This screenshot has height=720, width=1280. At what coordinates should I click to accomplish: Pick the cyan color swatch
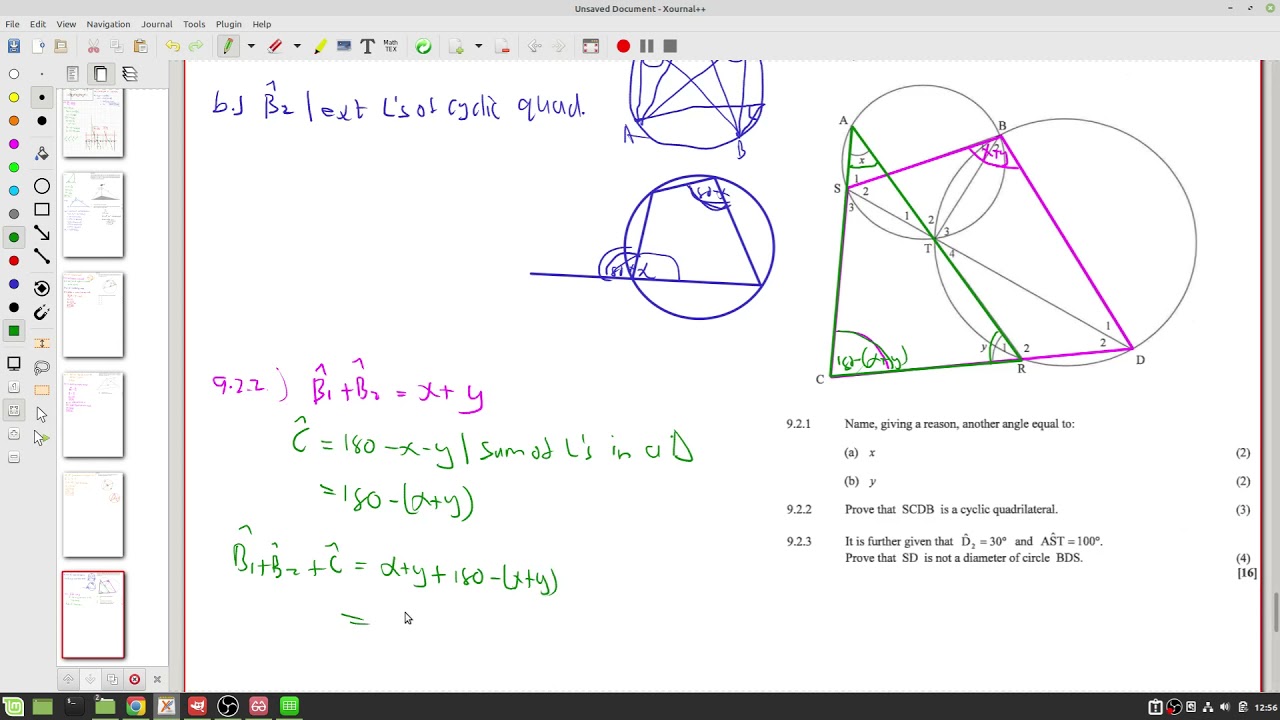pyautogui.click(x=14, y=191)
